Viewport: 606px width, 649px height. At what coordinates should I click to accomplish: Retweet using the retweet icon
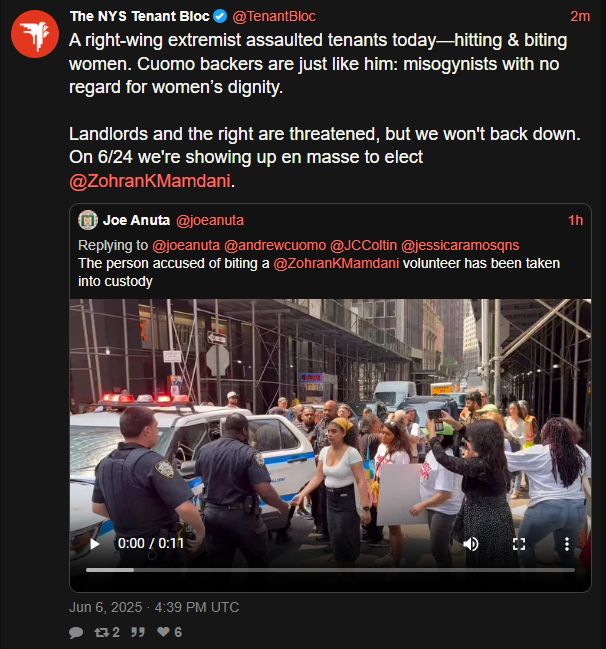coord(102,632)
